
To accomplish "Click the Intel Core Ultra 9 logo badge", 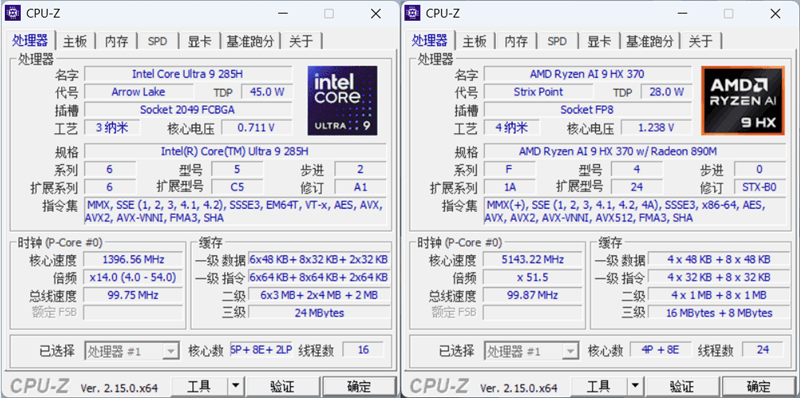I will click(342, 101).
